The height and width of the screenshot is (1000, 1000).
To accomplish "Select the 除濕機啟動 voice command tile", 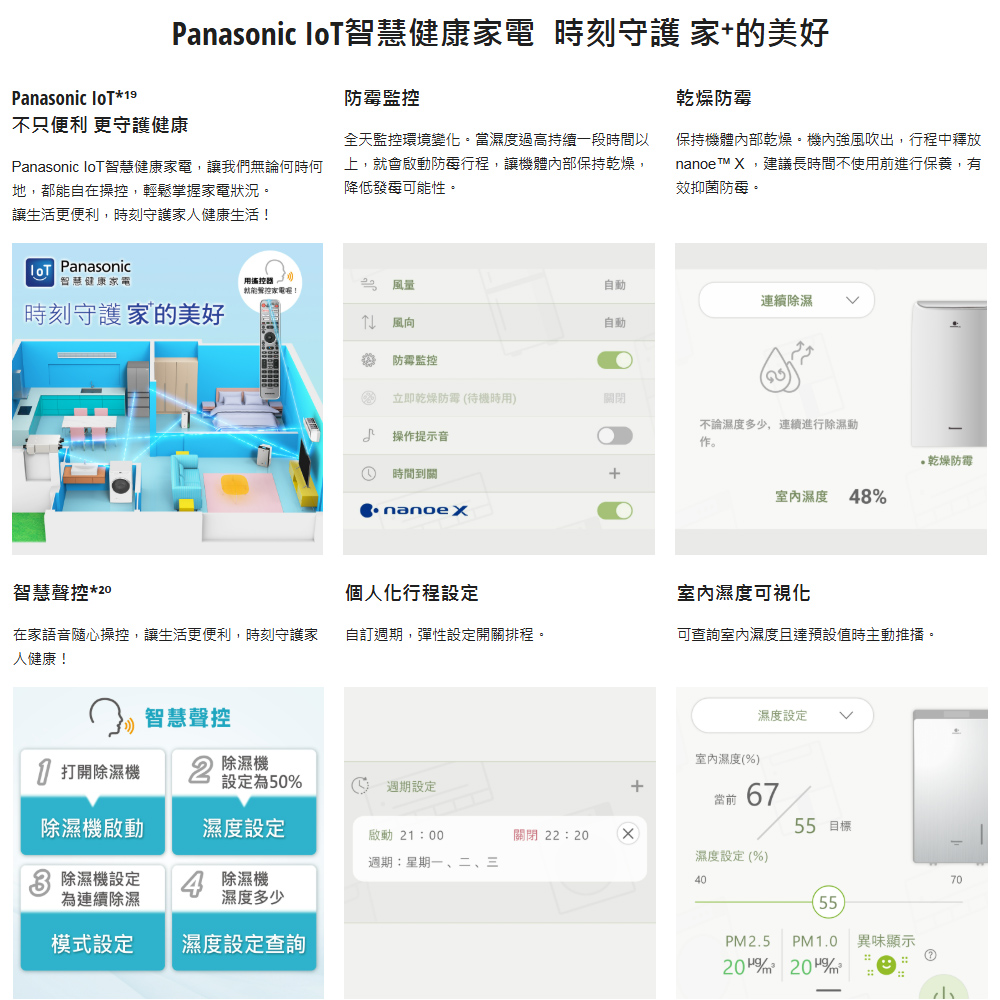I will pyautogui.click(x=92, y=827).
